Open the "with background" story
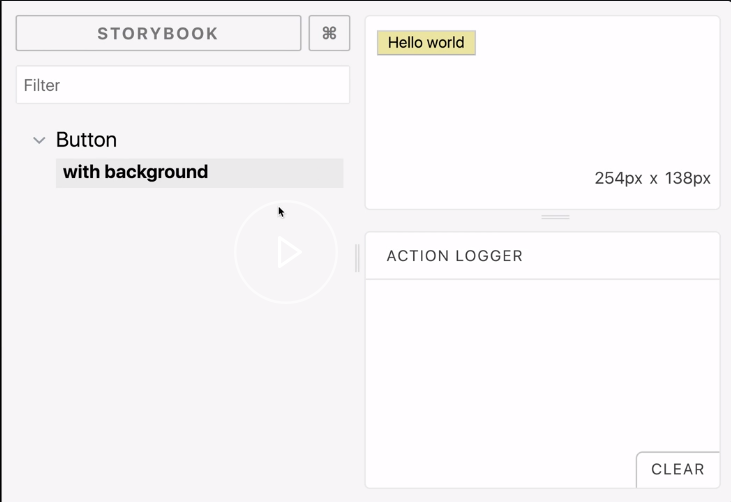731x502 pixels. (136, 172)
